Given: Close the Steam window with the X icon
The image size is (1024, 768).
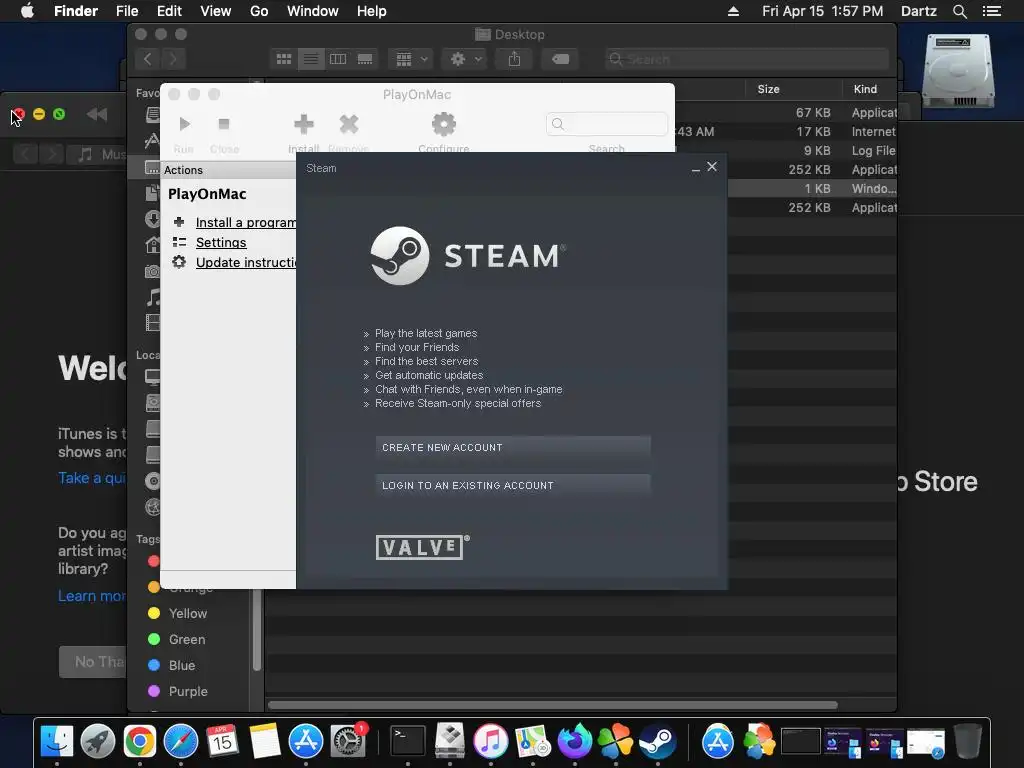Looking at the screenshot, I should point(712,167).
